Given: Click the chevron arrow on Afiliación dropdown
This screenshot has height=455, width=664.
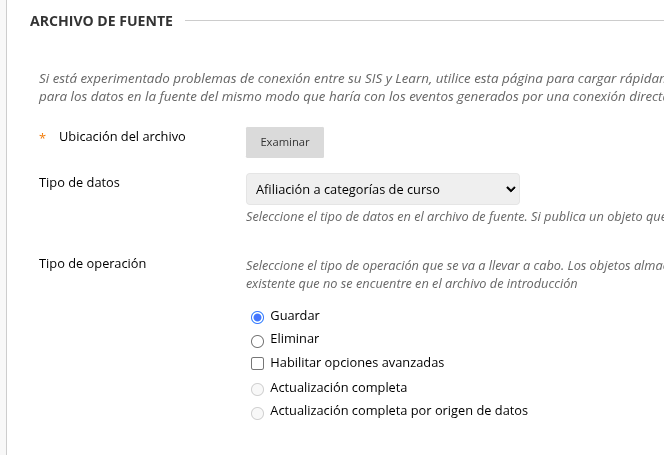Looking at the screenshot, I should pos(511,189).
